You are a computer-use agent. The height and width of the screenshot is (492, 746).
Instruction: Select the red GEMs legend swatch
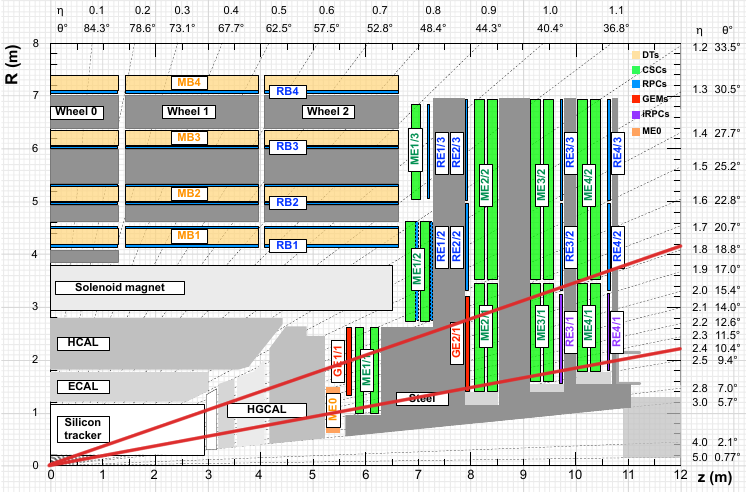[636, 99]
